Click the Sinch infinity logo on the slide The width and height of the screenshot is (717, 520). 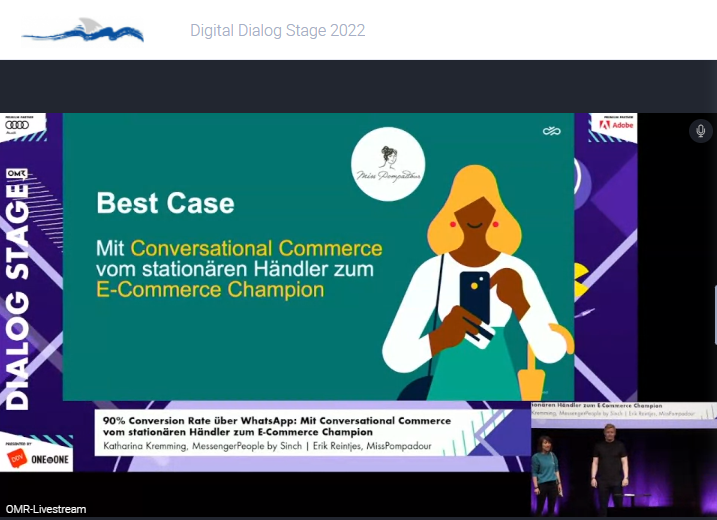[x=551, y=131]
